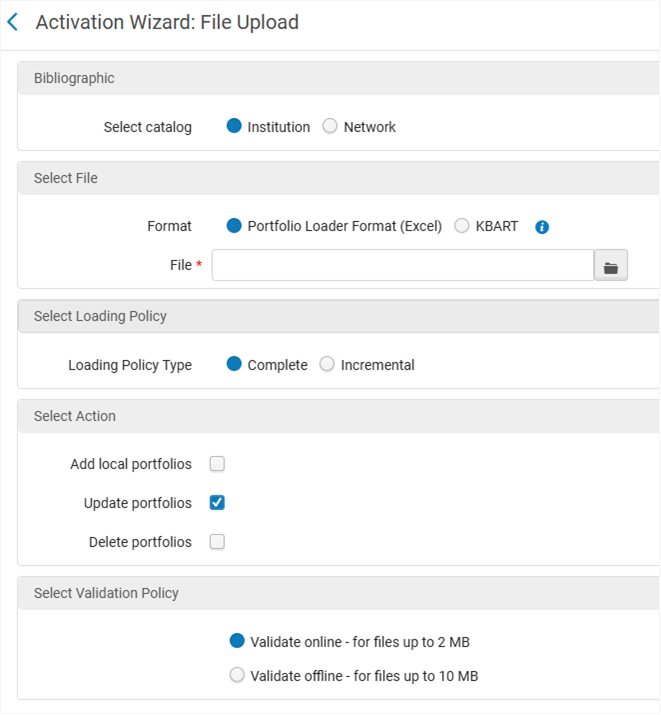Uncheck the Update portfolios checkbox

pyautogui.click(x=217, y=503)
